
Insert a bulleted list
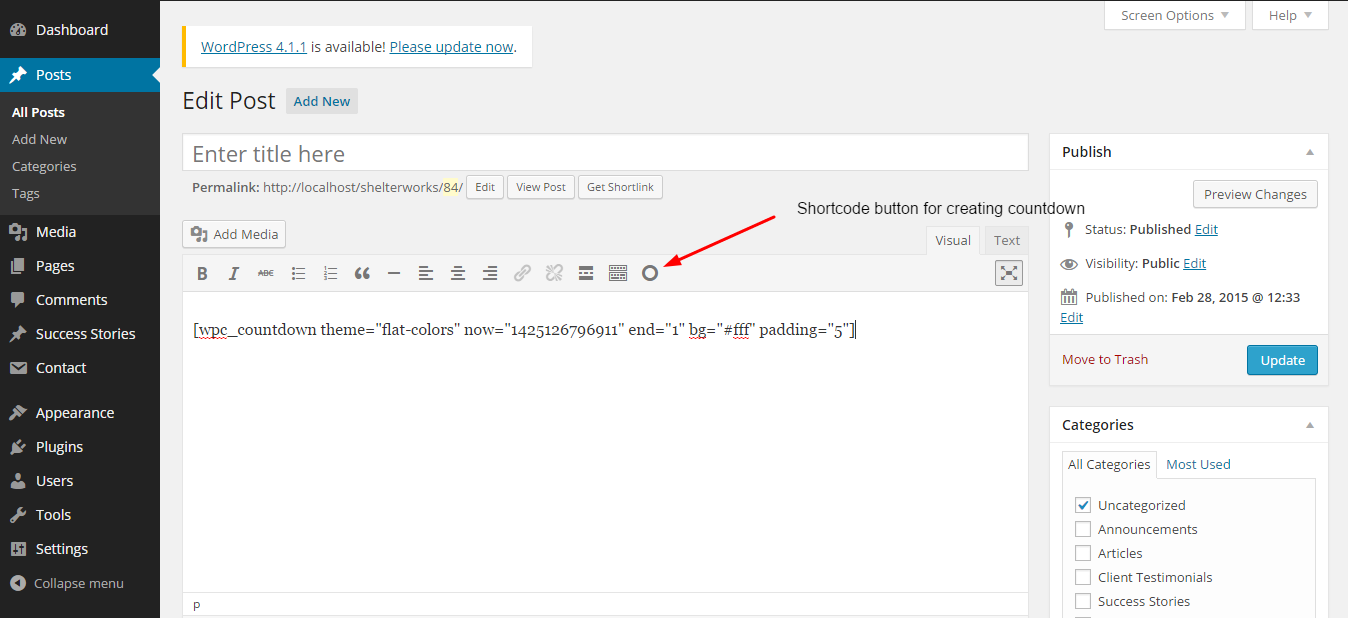[x=298, y=273]
